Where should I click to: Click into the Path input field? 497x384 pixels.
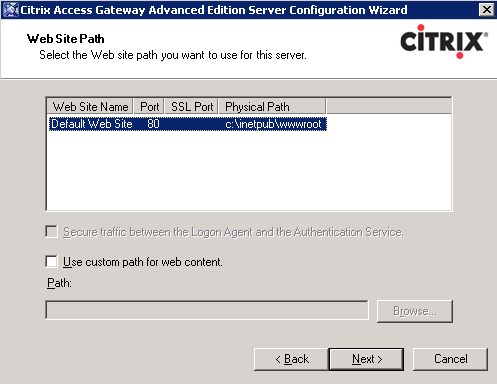(207, 310)
